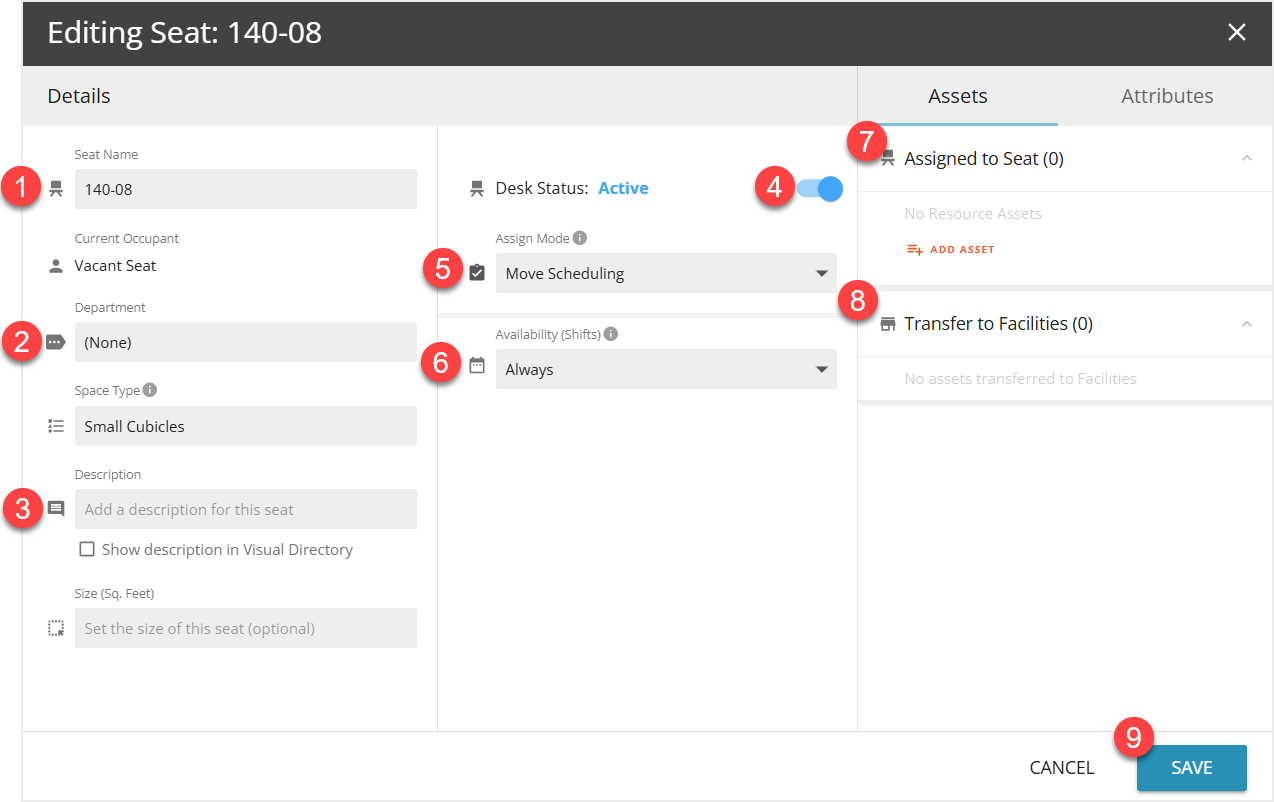Click Cancel to discard changes
The width and height of the screenshot is (1274, 802).
(x=1061, y=767)
